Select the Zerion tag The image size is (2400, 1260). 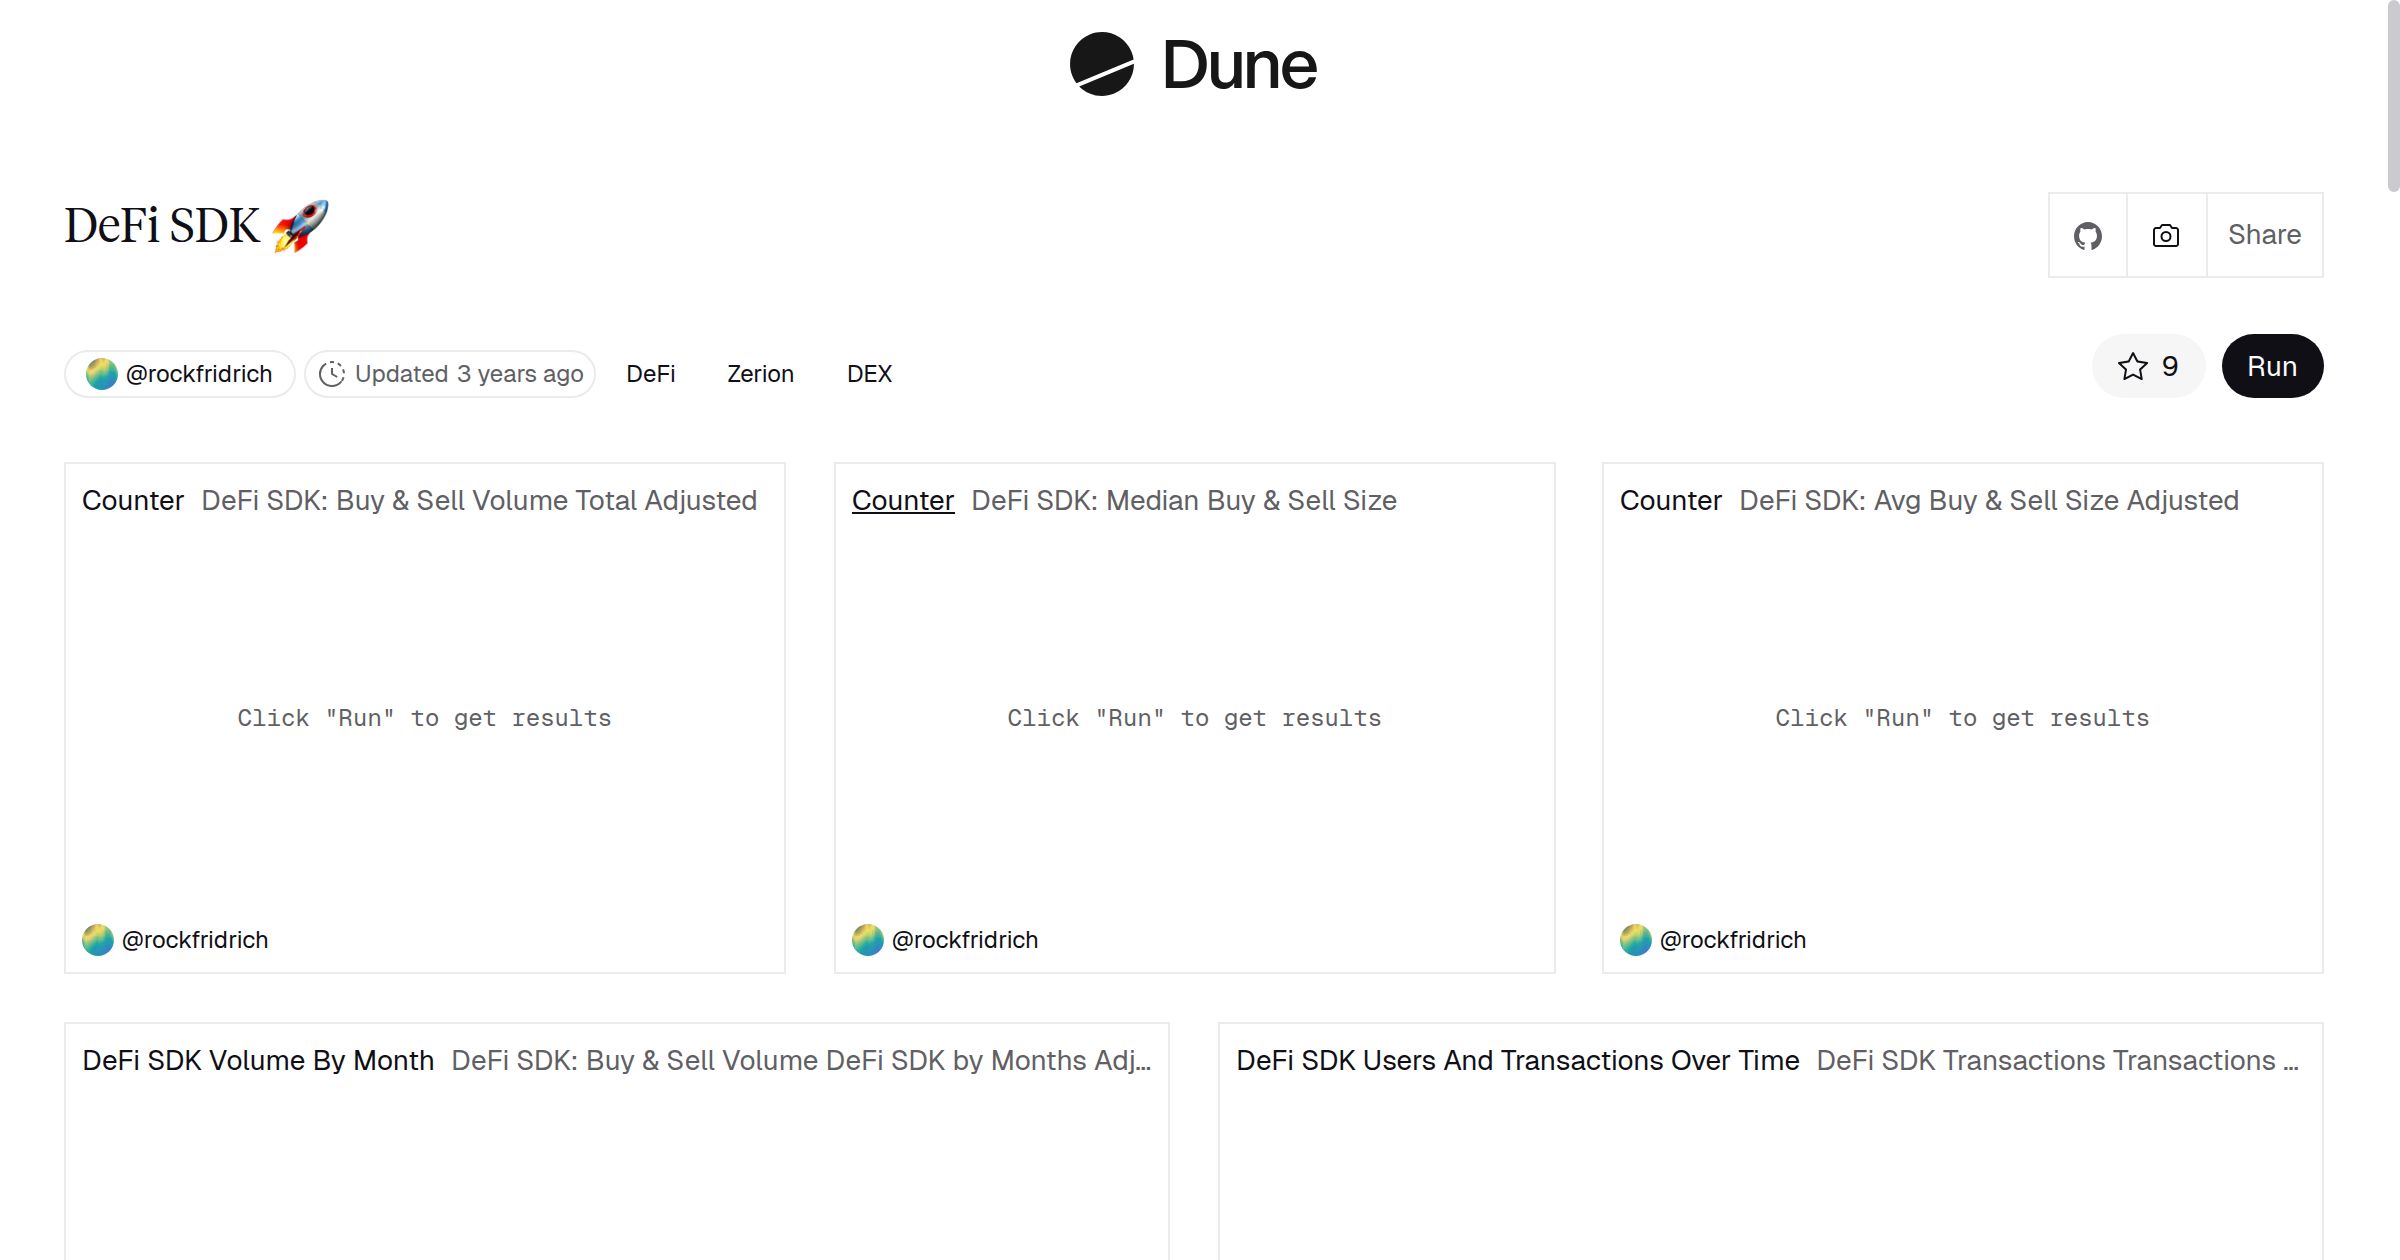tap(760, 374)
